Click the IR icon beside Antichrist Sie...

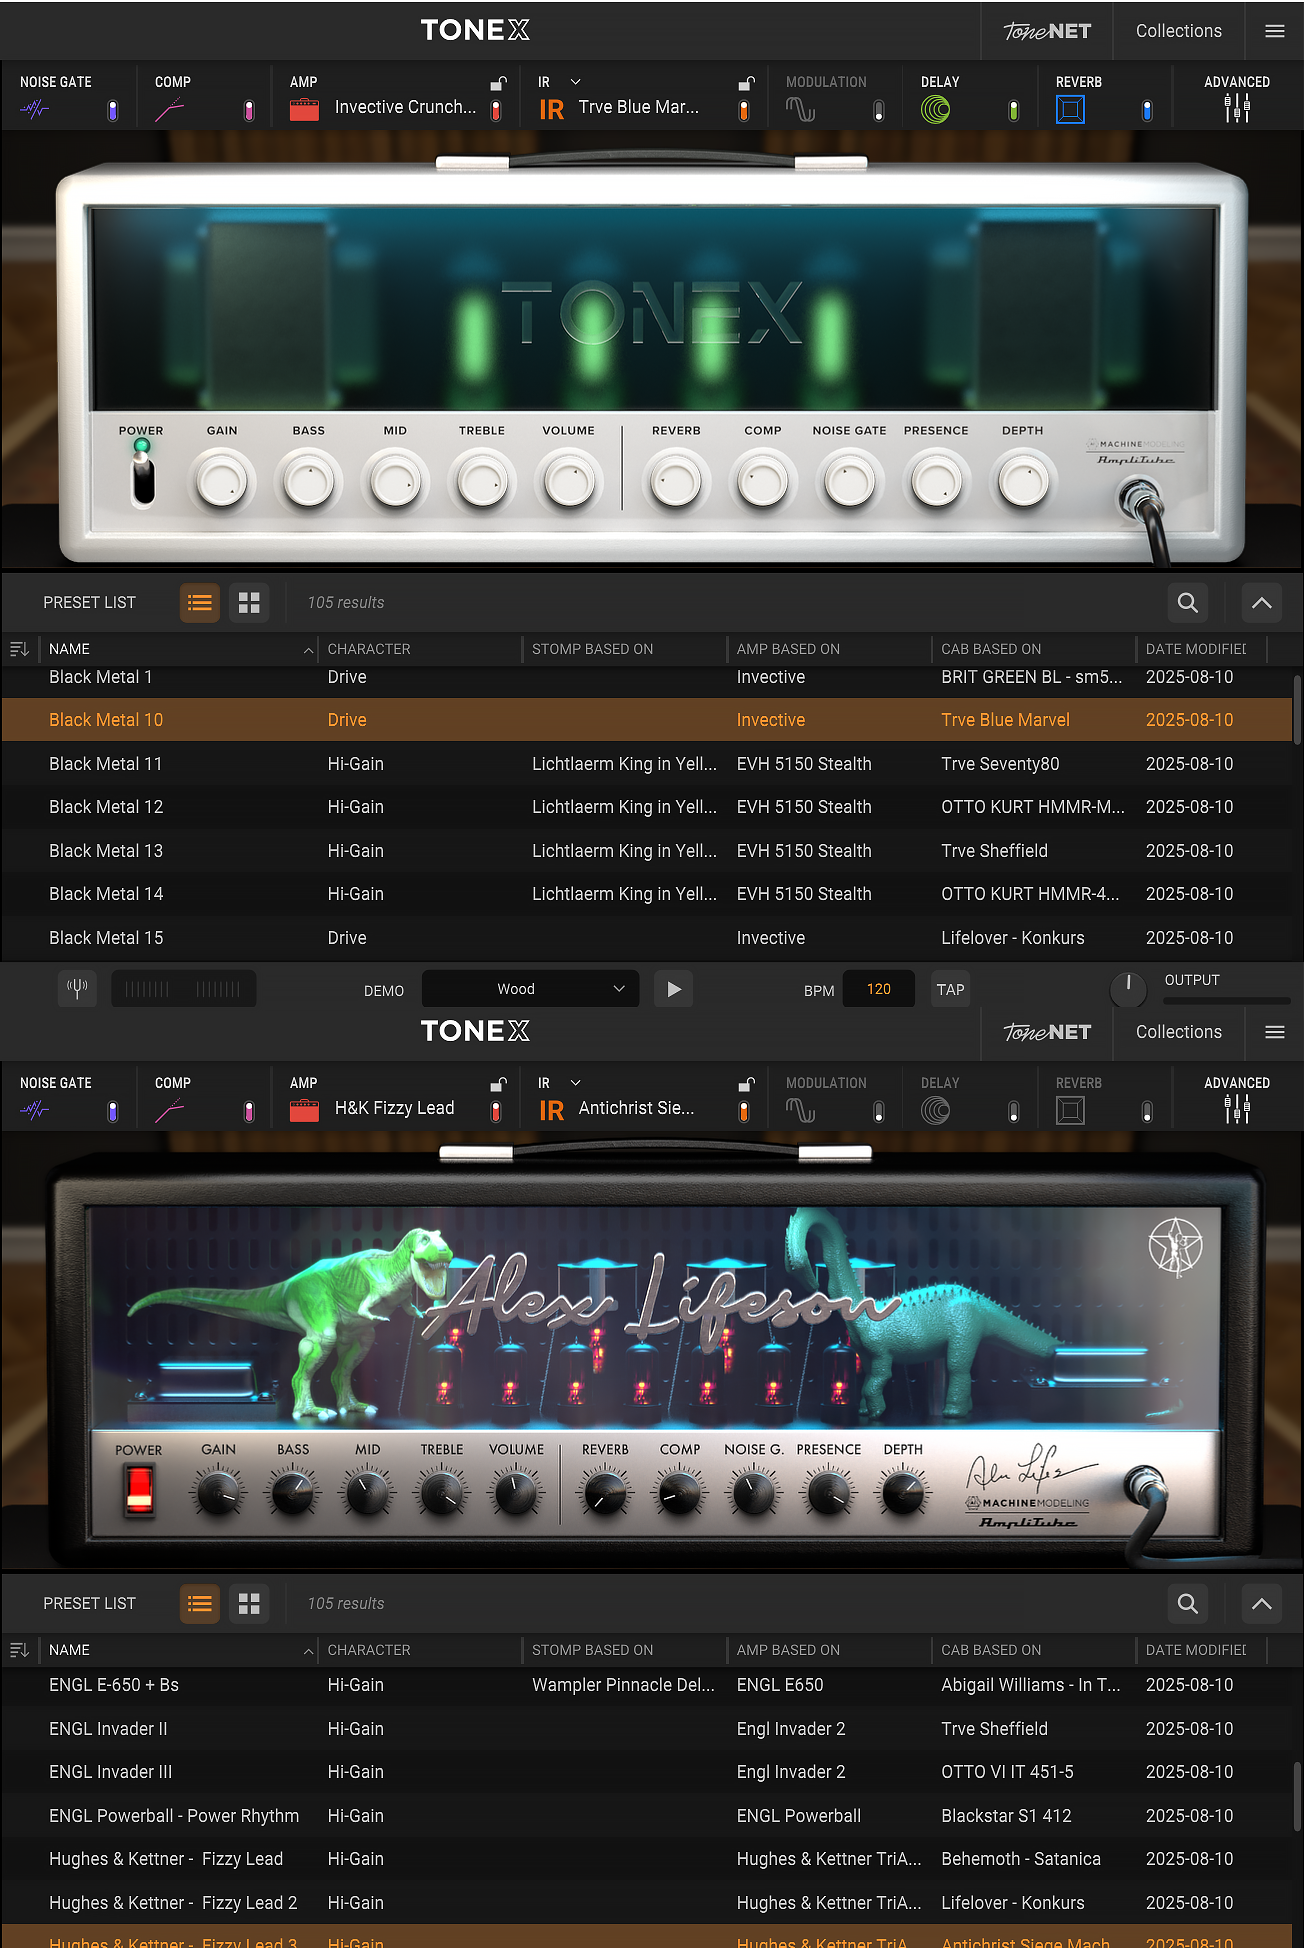coord(552,1111)
